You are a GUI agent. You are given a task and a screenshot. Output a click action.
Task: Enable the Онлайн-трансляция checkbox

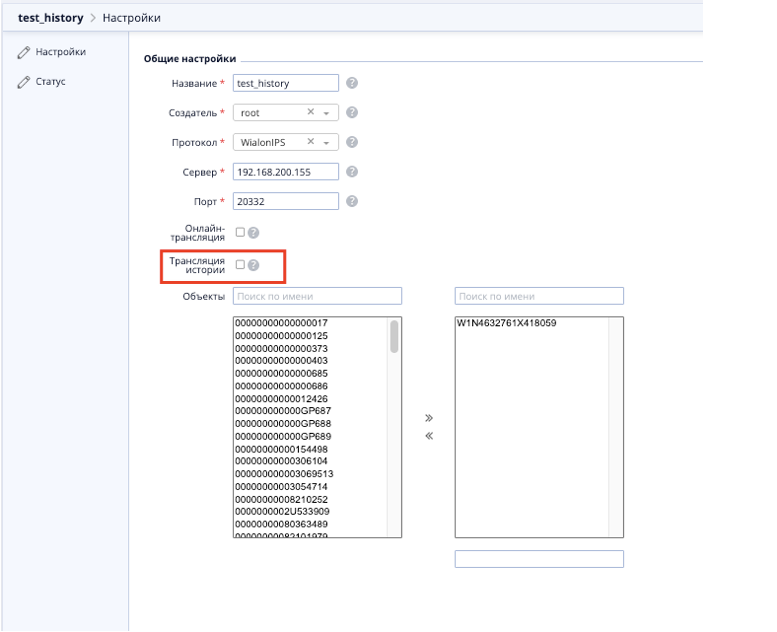(240, 232)
